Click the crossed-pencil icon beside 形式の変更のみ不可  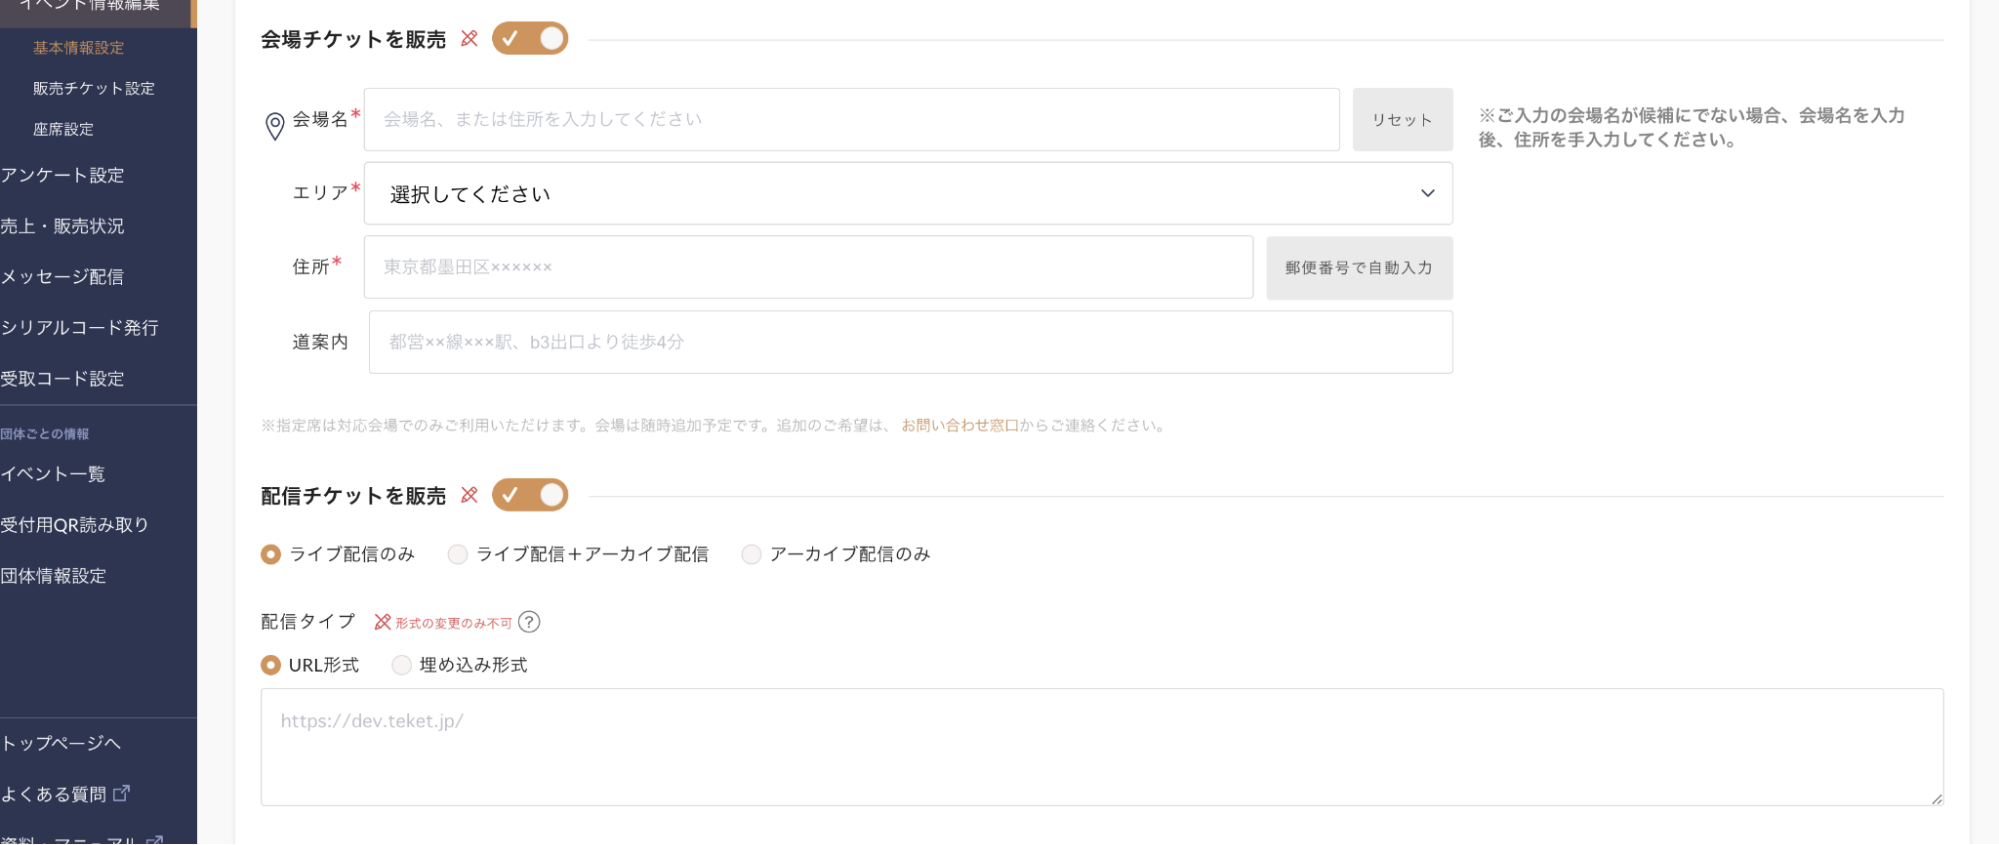(382, 622)
